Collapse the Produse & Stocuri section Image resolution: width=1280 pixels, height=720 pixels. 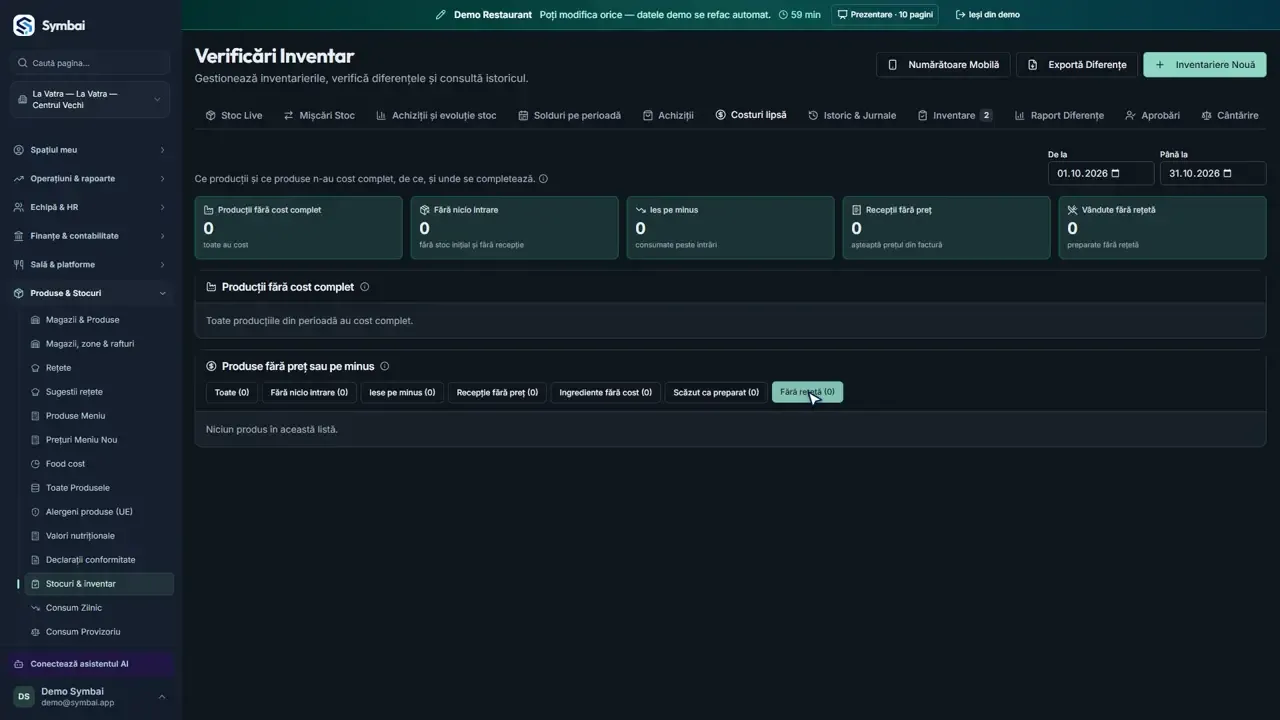pyautogui.click(x=91, y=293)
